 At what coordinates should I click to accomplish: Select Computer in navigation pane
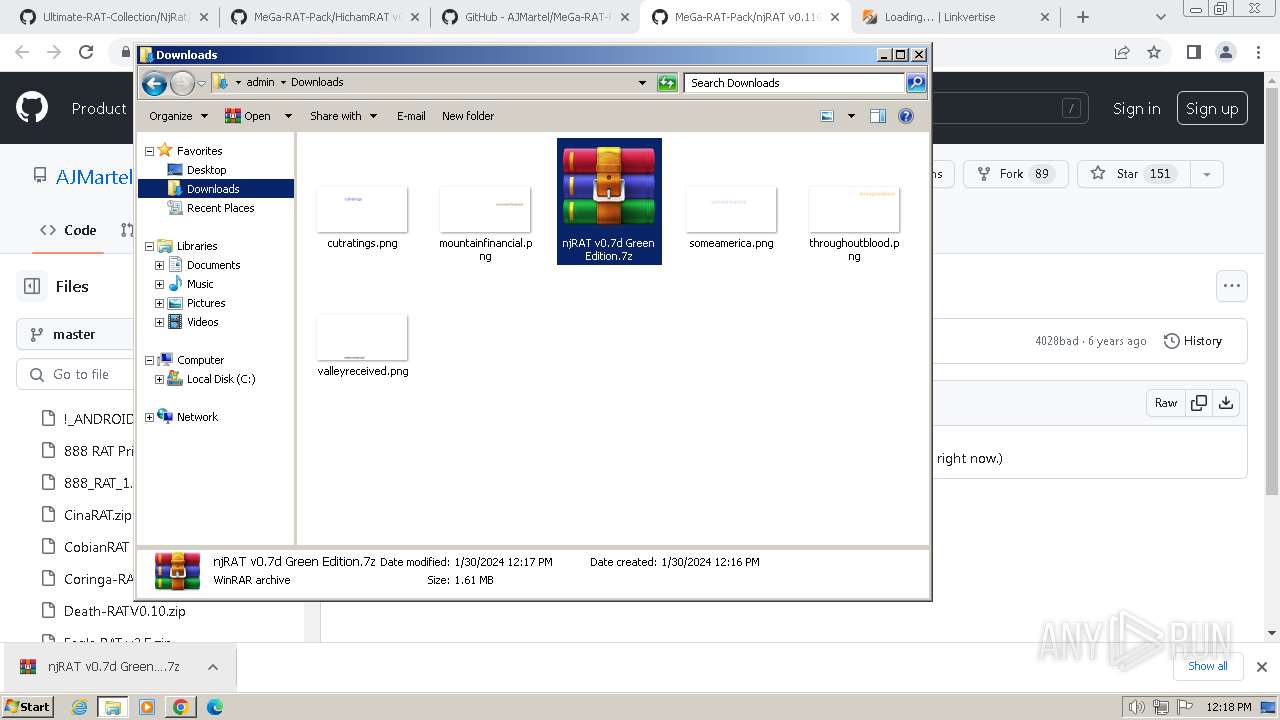click(200, 360)
